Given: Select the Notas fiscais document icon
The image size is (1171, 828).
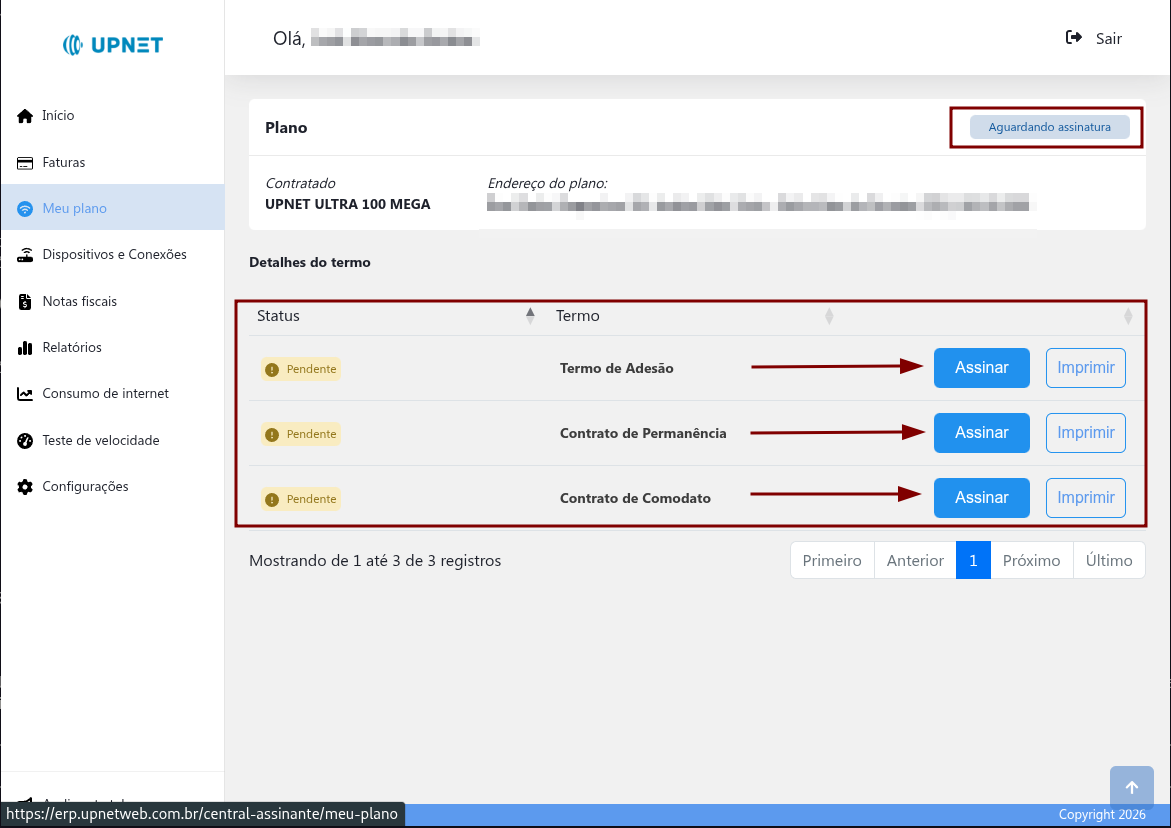Looking at the screenshot, I should pos(24,301).
